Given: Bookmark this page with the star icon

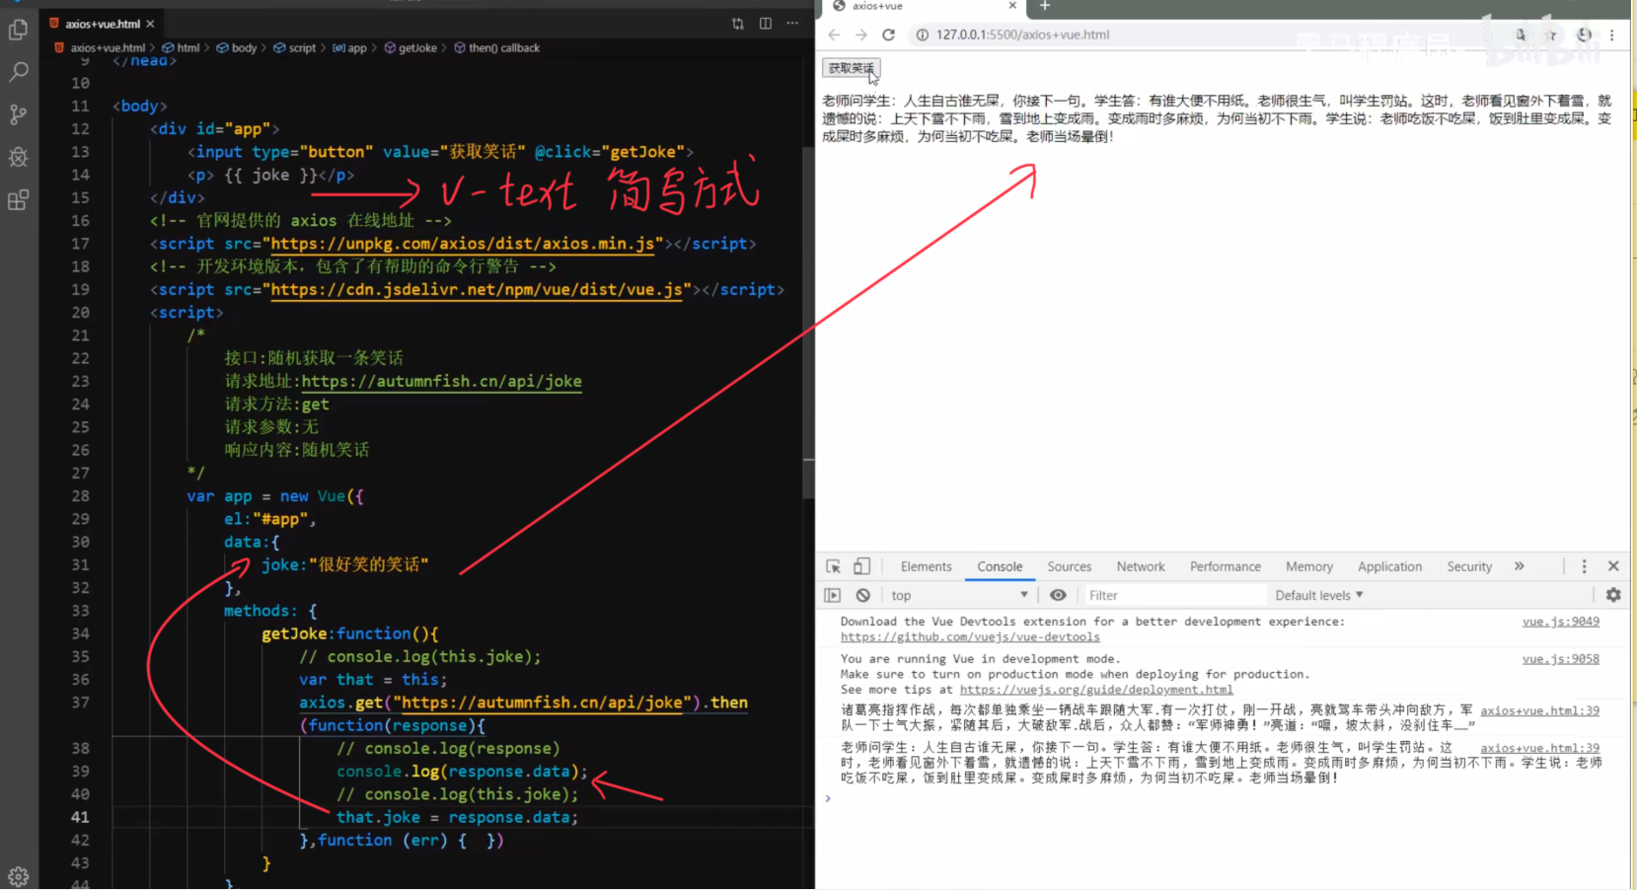Looking at the screenshot, I should [x=1551, y=35].
